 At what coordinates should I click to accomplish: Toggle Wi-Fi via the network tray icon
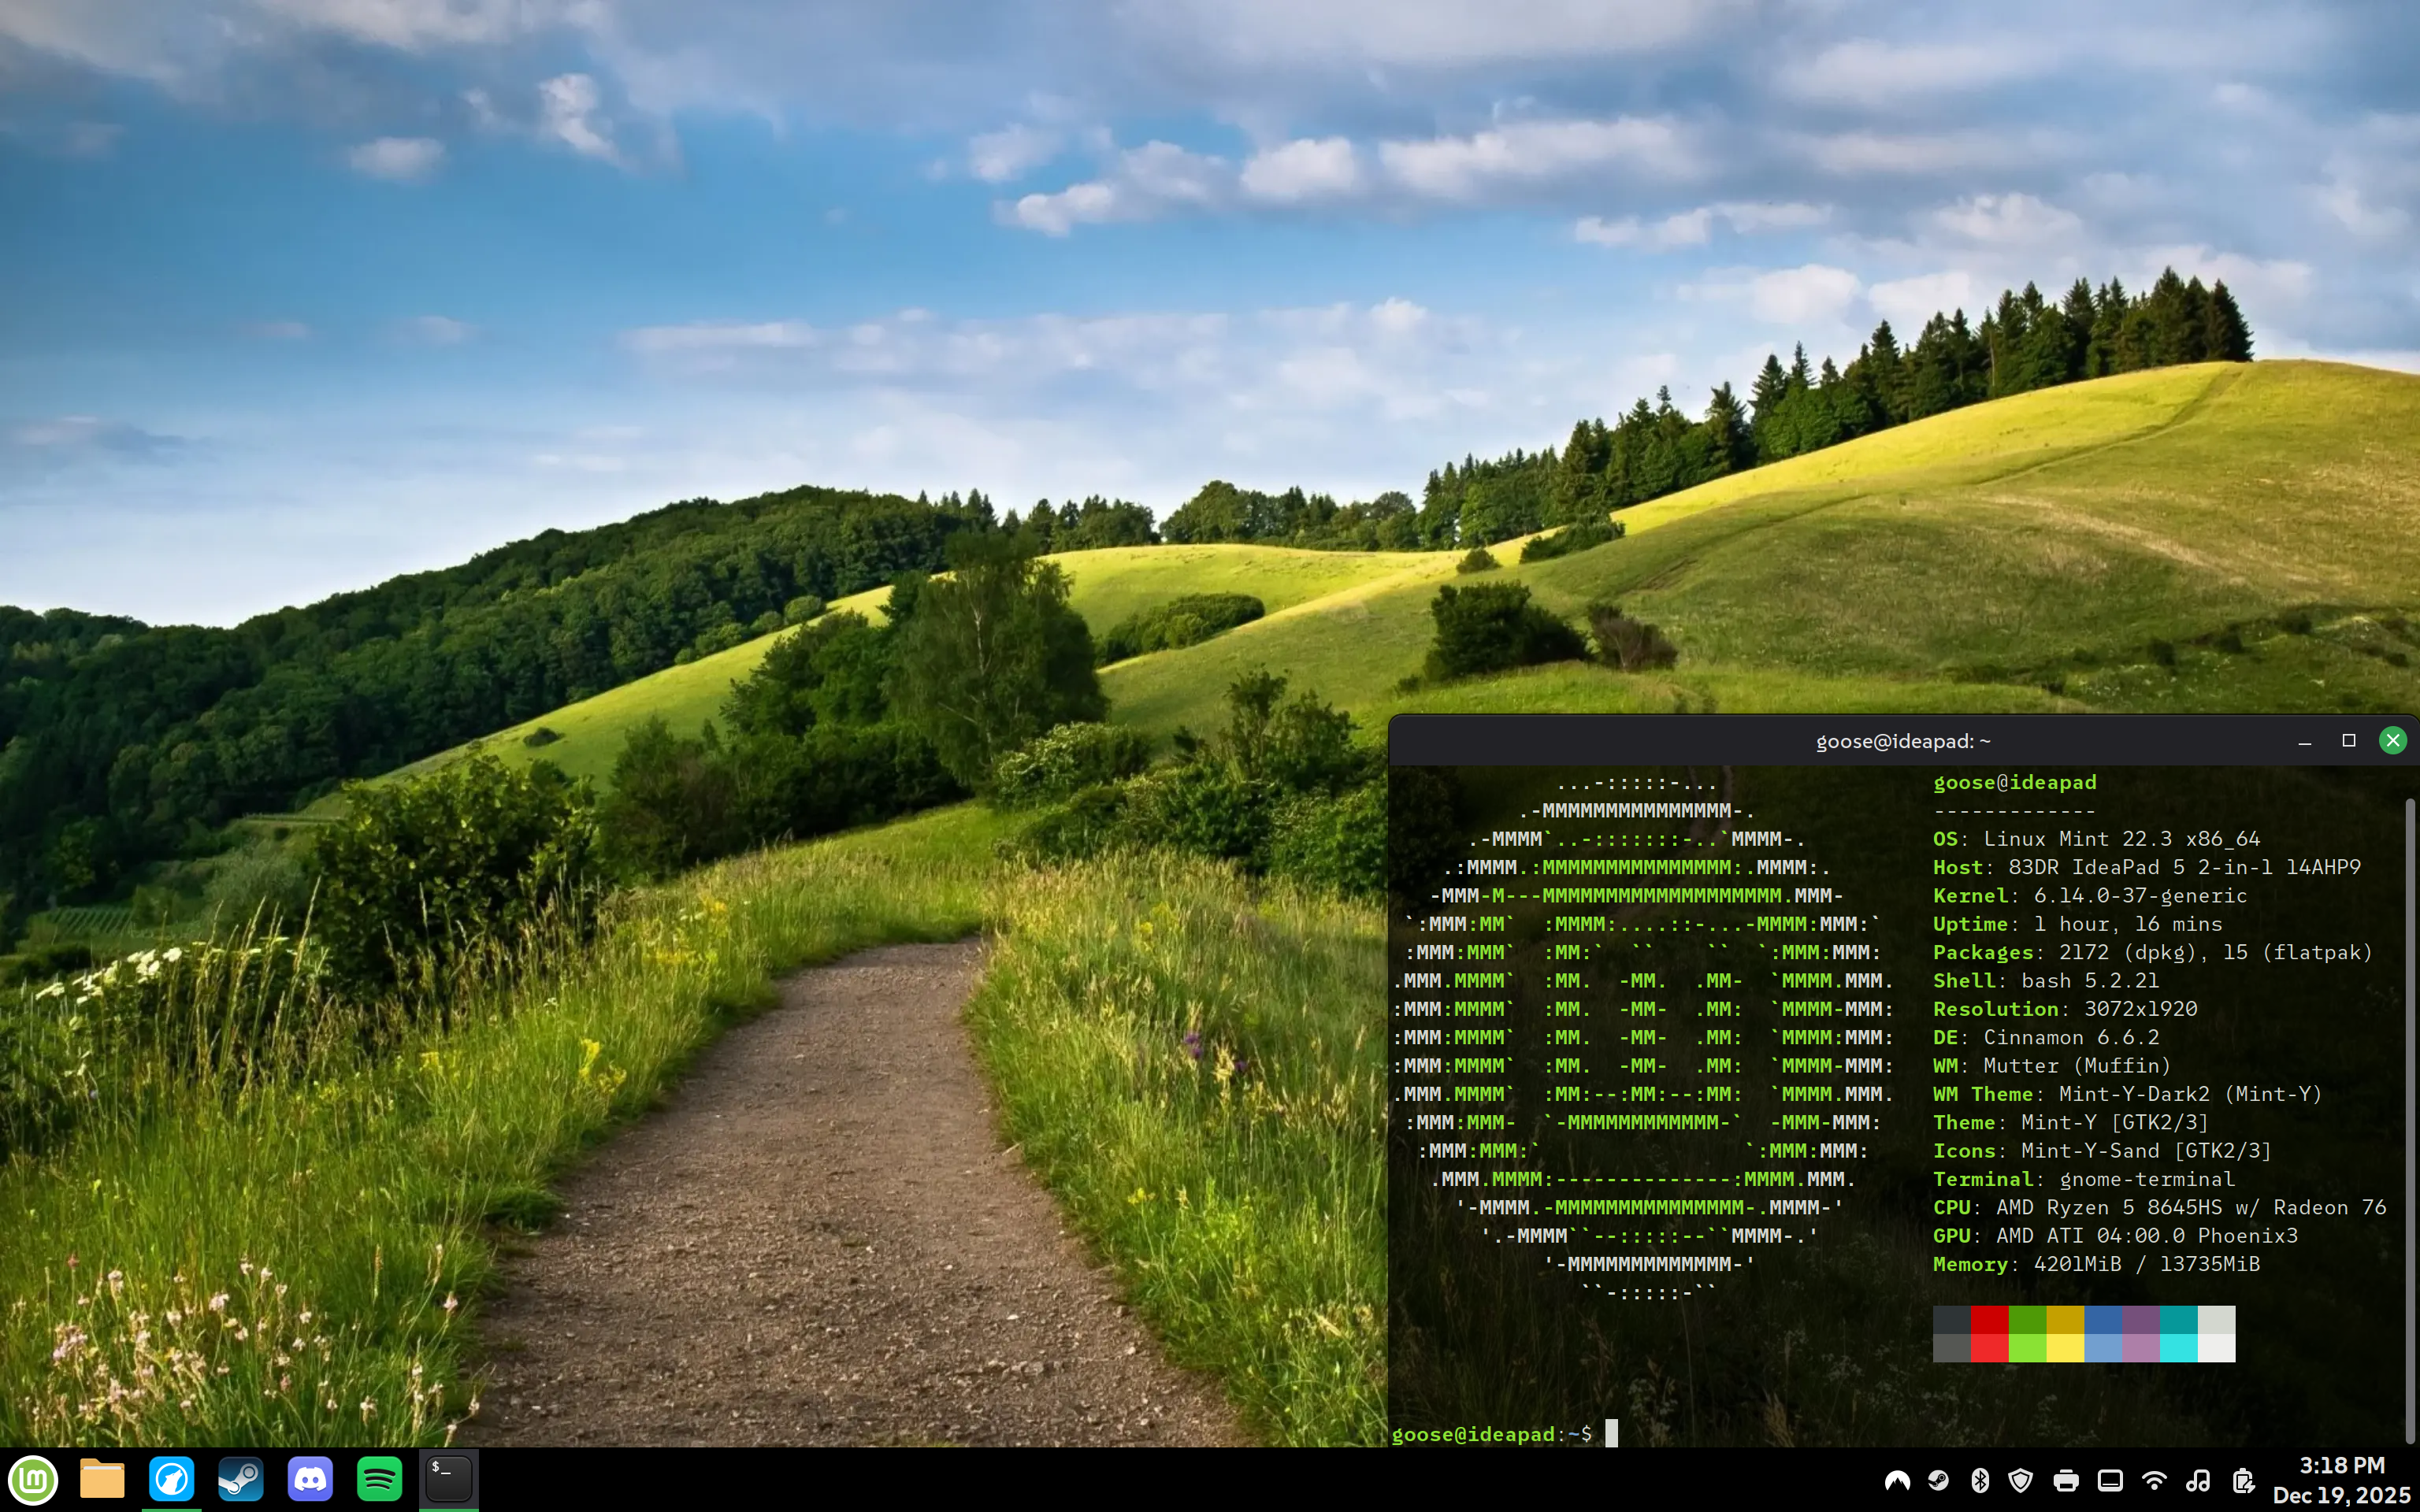pyautogui.click(x=2155, y=1483)
